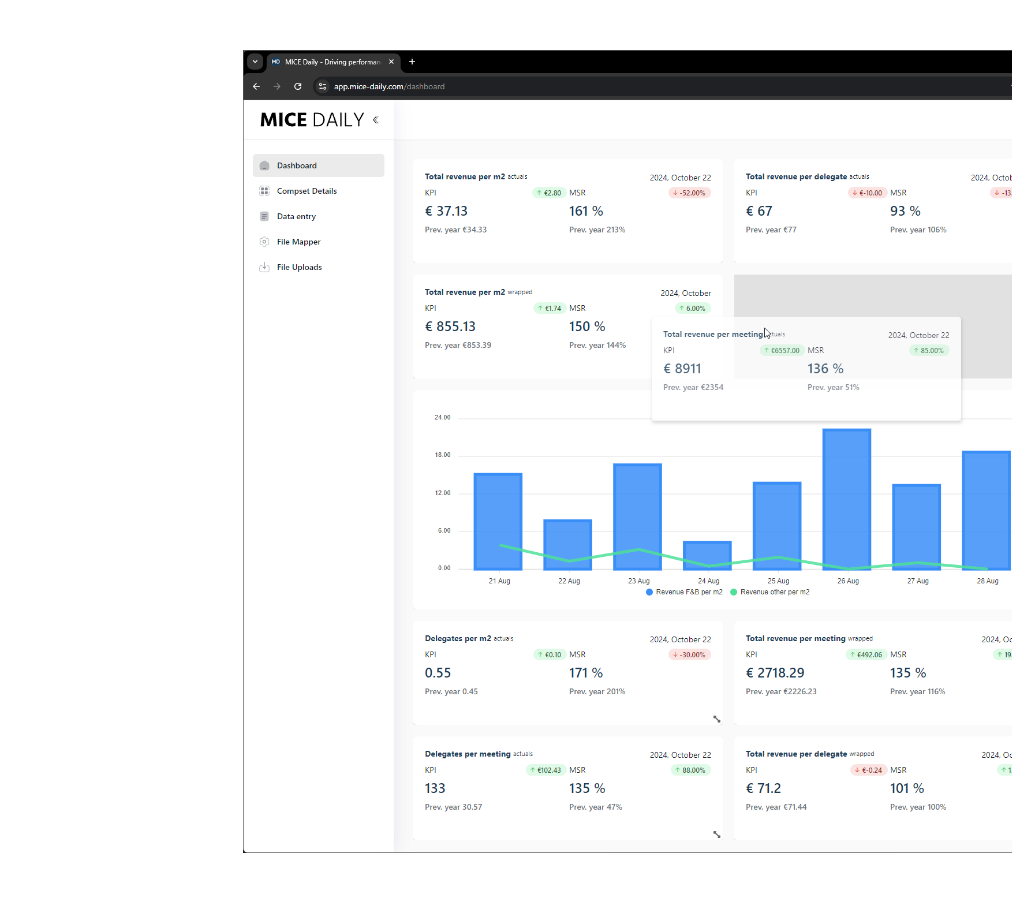Image resolution: width=1012 pixels, height=898 pixels.
Task: Open a new browser tab
Action: 412,61
